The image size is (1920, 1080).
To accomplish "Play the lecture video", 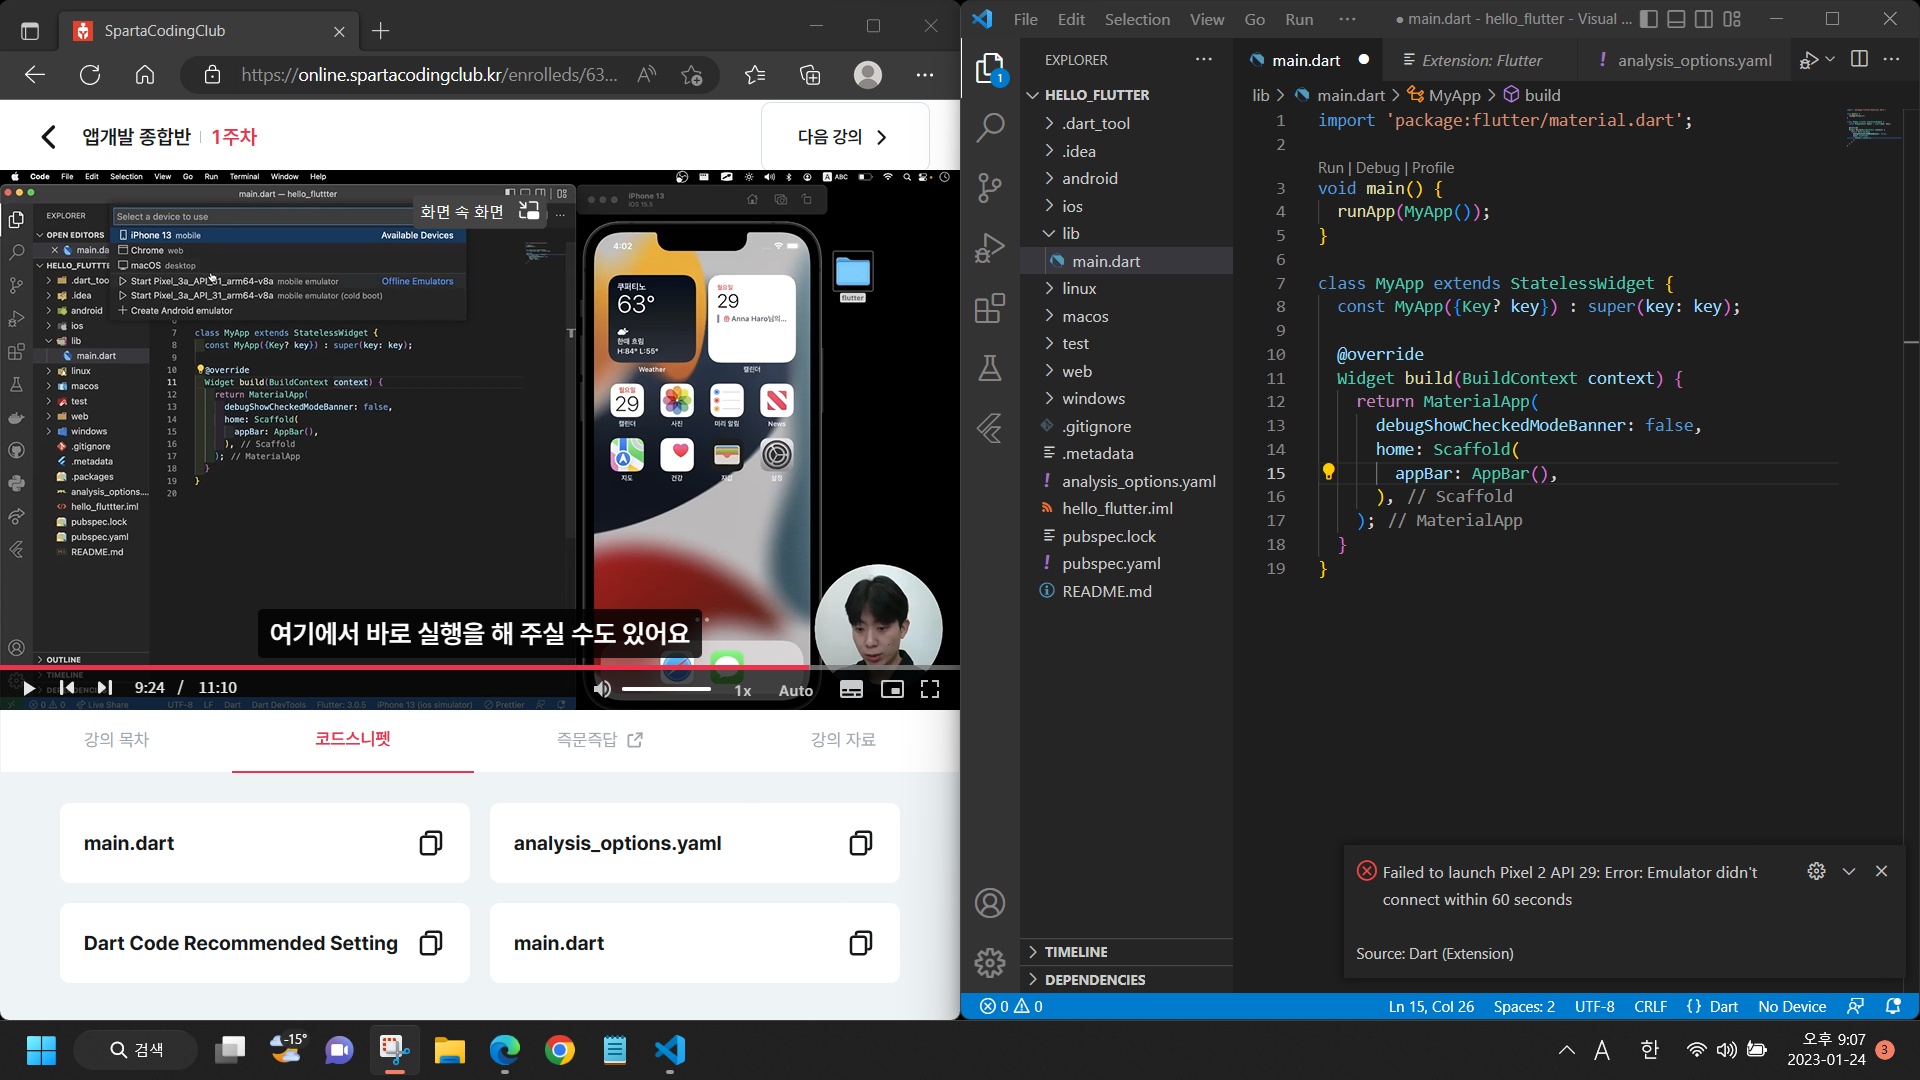I will [x=29, y=688].
